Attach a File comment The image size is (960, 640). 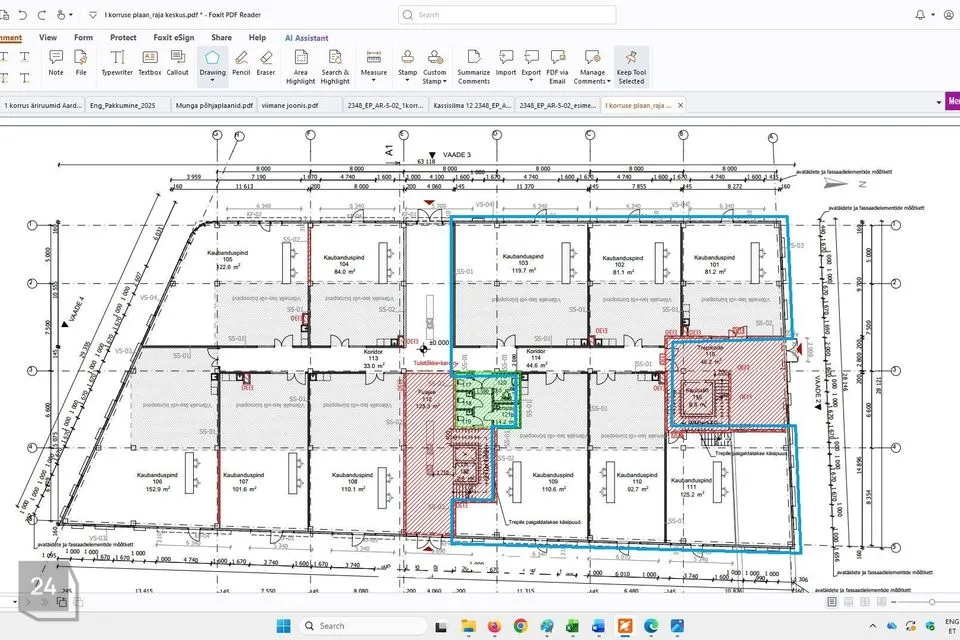pos(81,63)
